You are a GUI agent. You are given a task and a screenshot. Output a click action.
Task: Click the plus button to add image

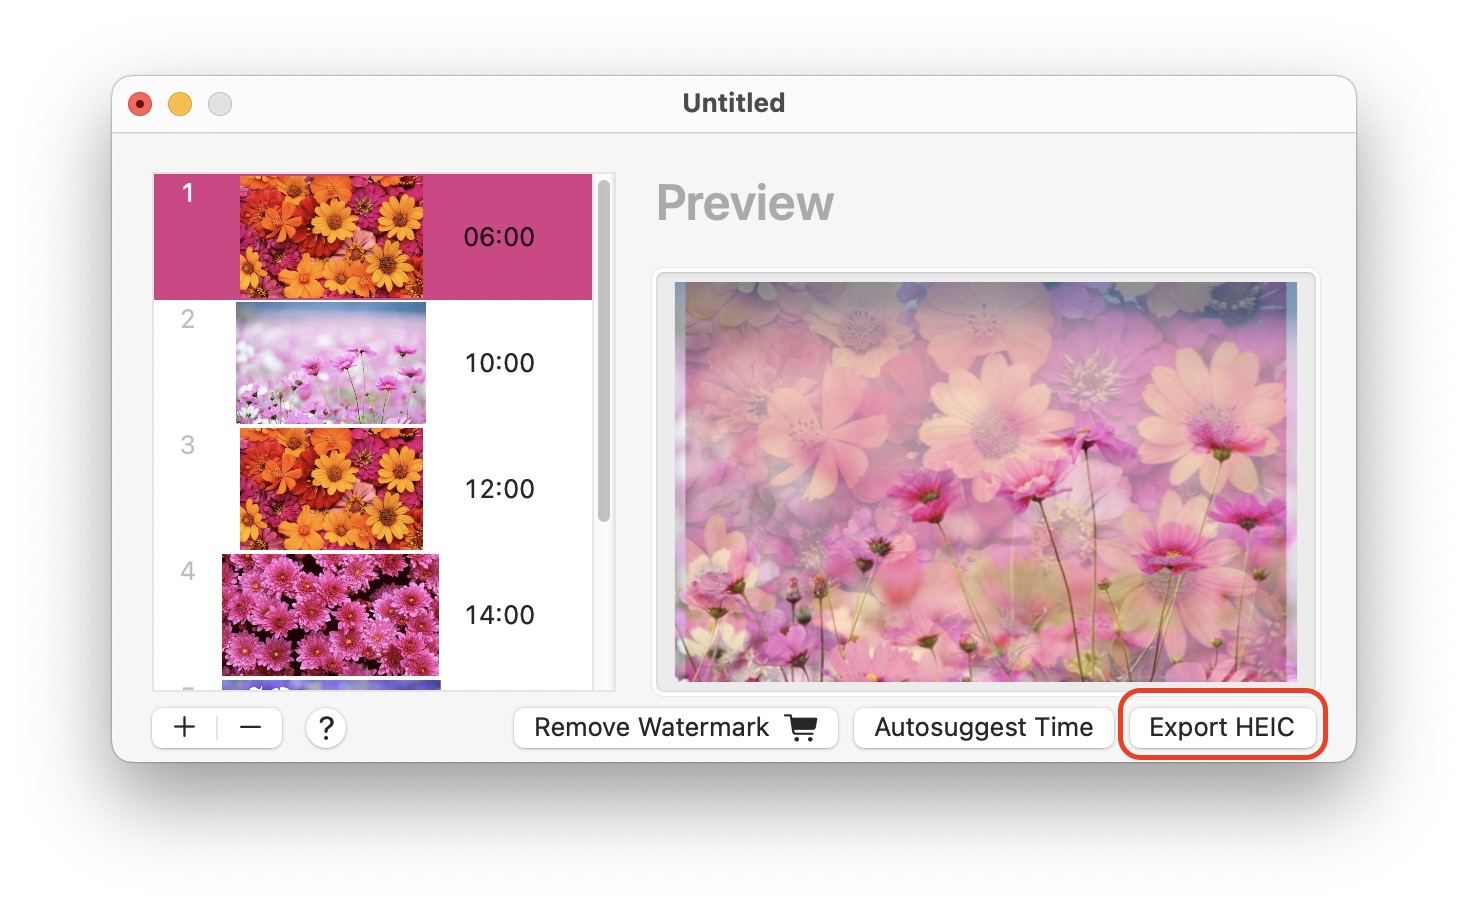tap(184, 727)
